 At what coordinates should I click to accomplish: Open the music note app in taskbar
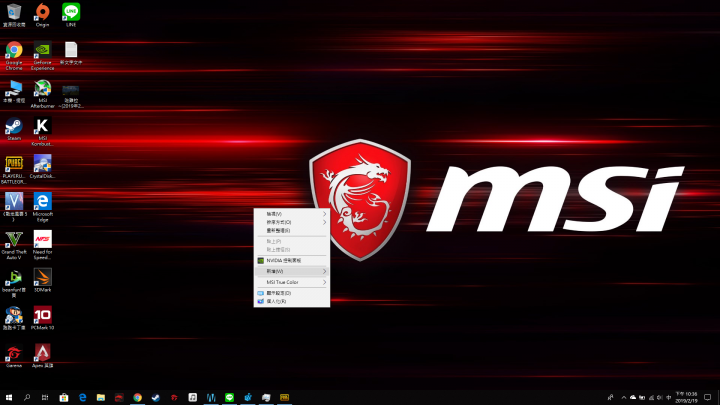pos(192,397)
